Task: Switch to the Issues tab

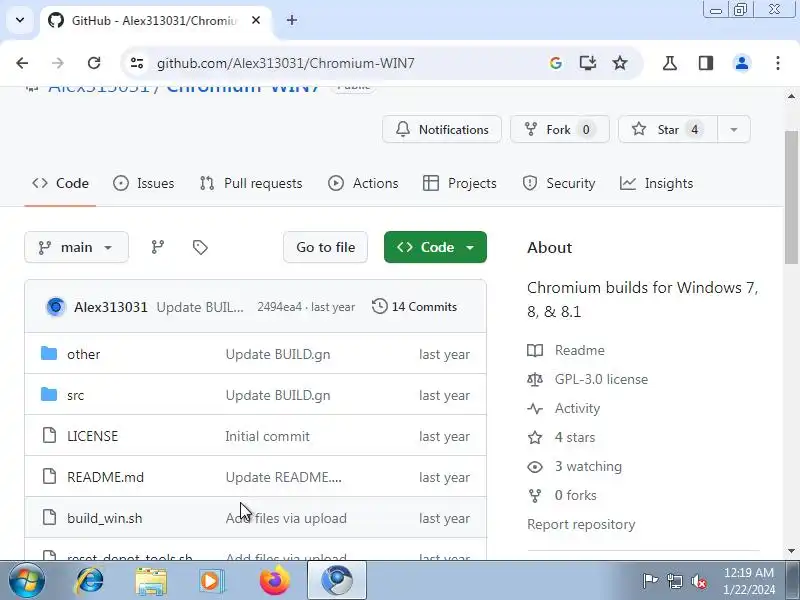Action: pyautogui.click(x=144, y=183)
